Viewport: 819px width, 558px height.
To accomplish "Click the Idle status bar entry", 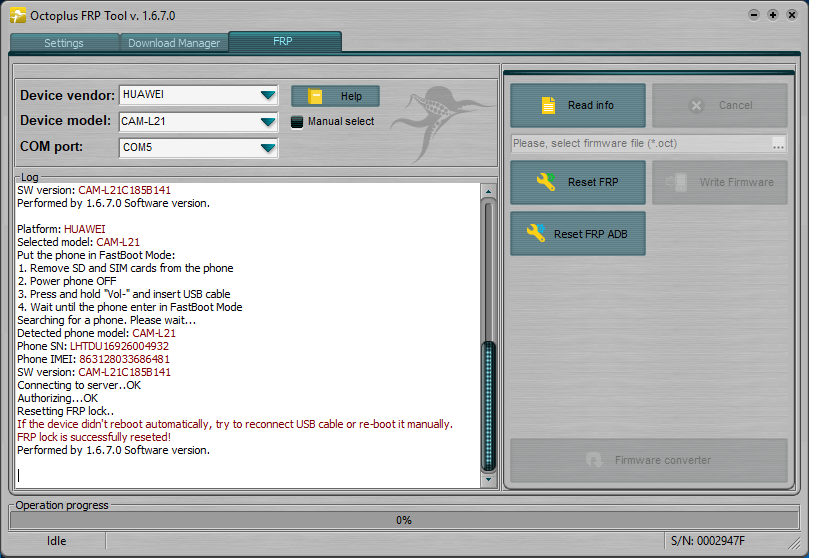I will point(56,541).
